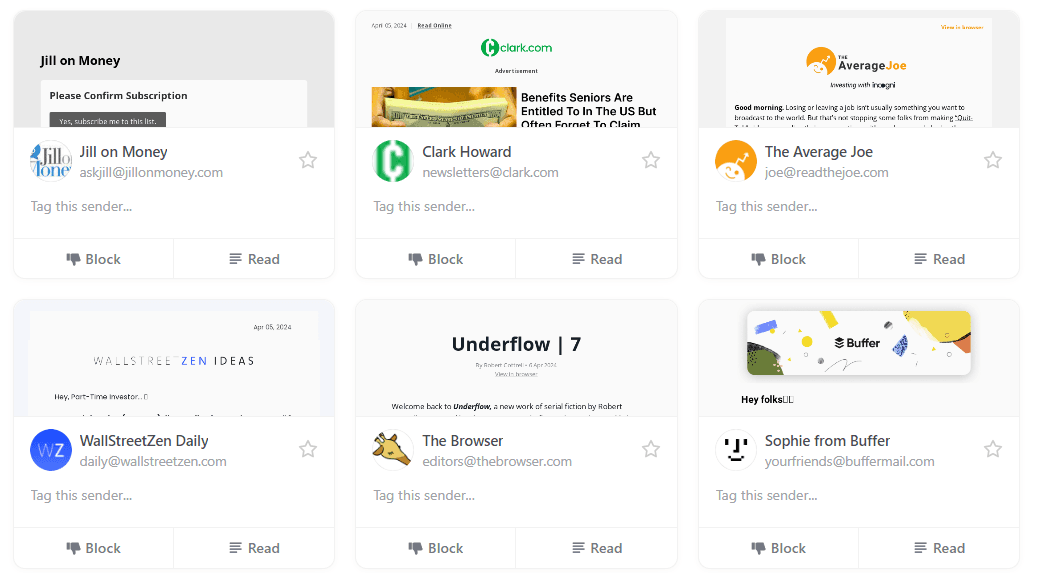
Task: Read emails from Sophie from Buffer
Action: click(939, 548)
